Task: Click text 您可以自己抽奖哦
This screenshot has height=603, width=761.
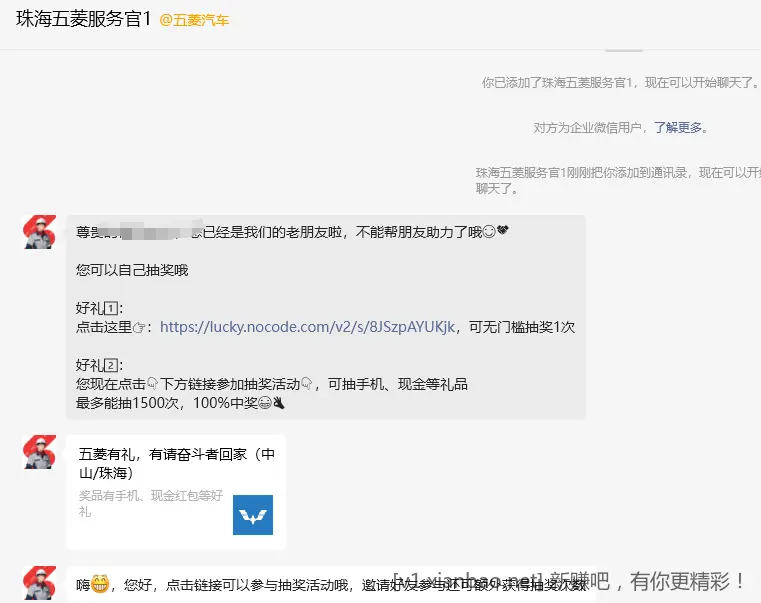Action: click(x=132, y=270)
